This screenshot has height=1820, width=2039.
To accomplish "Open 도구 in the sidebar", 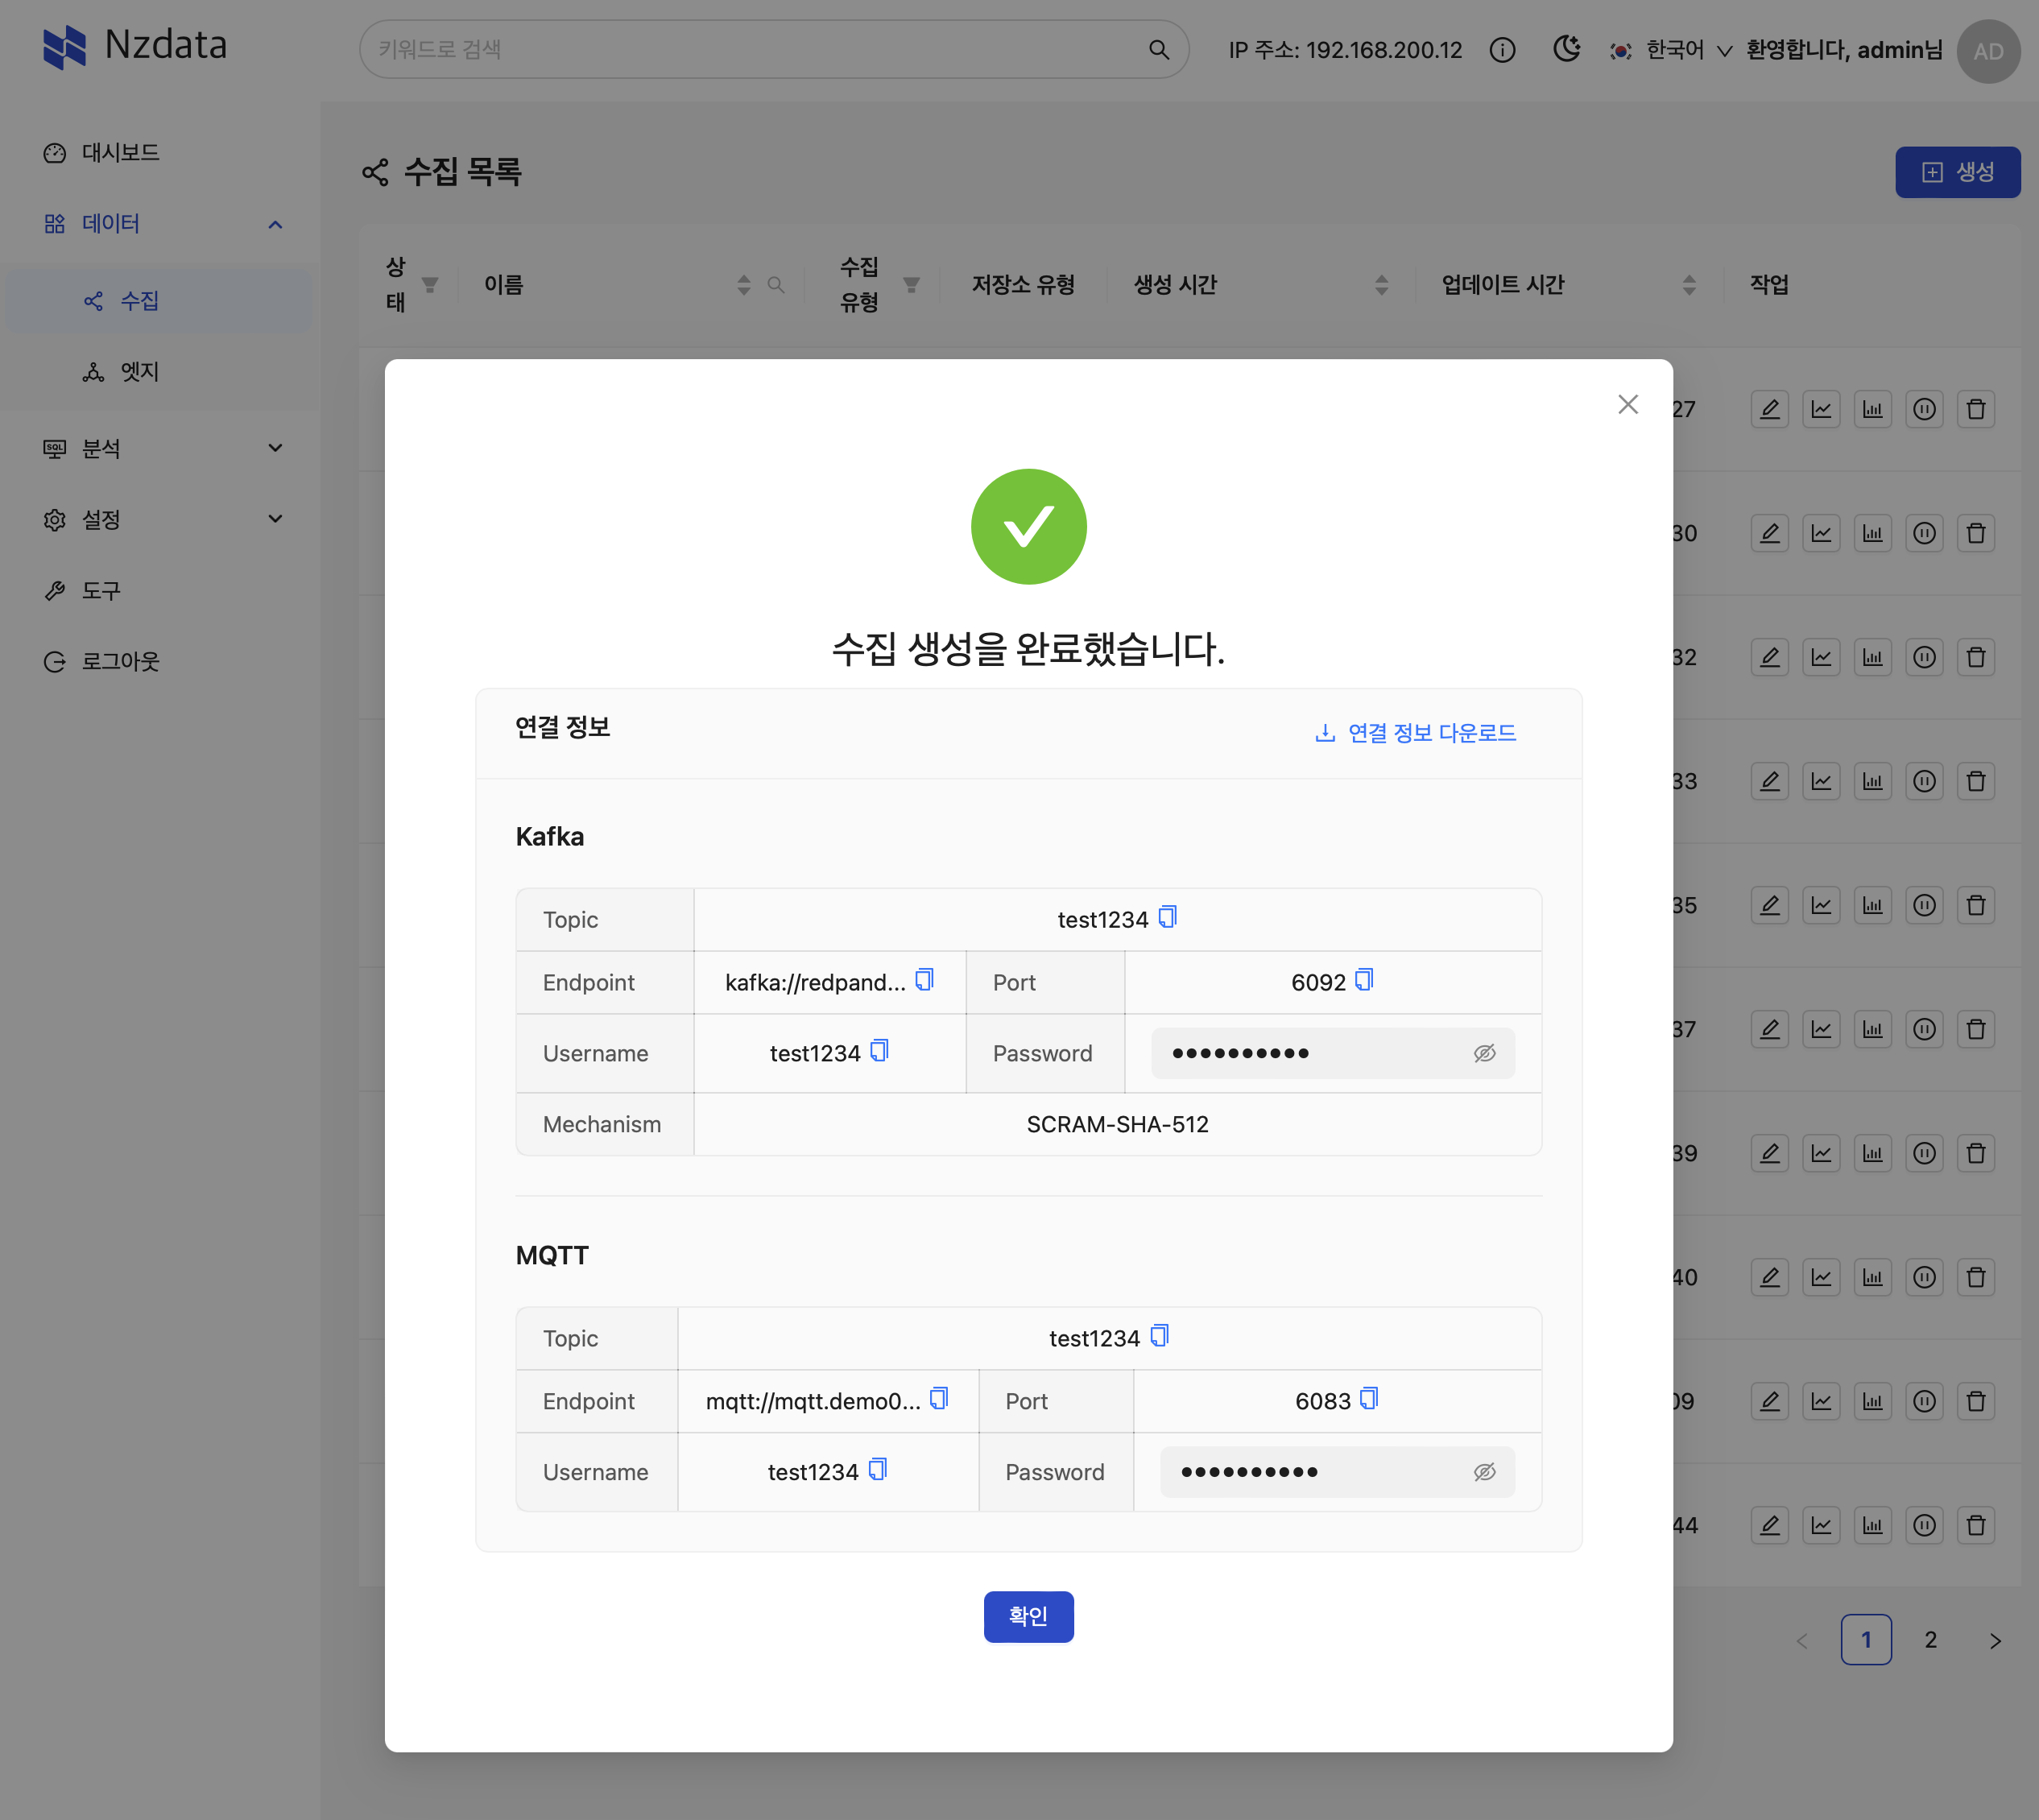I will pos(160,590).
